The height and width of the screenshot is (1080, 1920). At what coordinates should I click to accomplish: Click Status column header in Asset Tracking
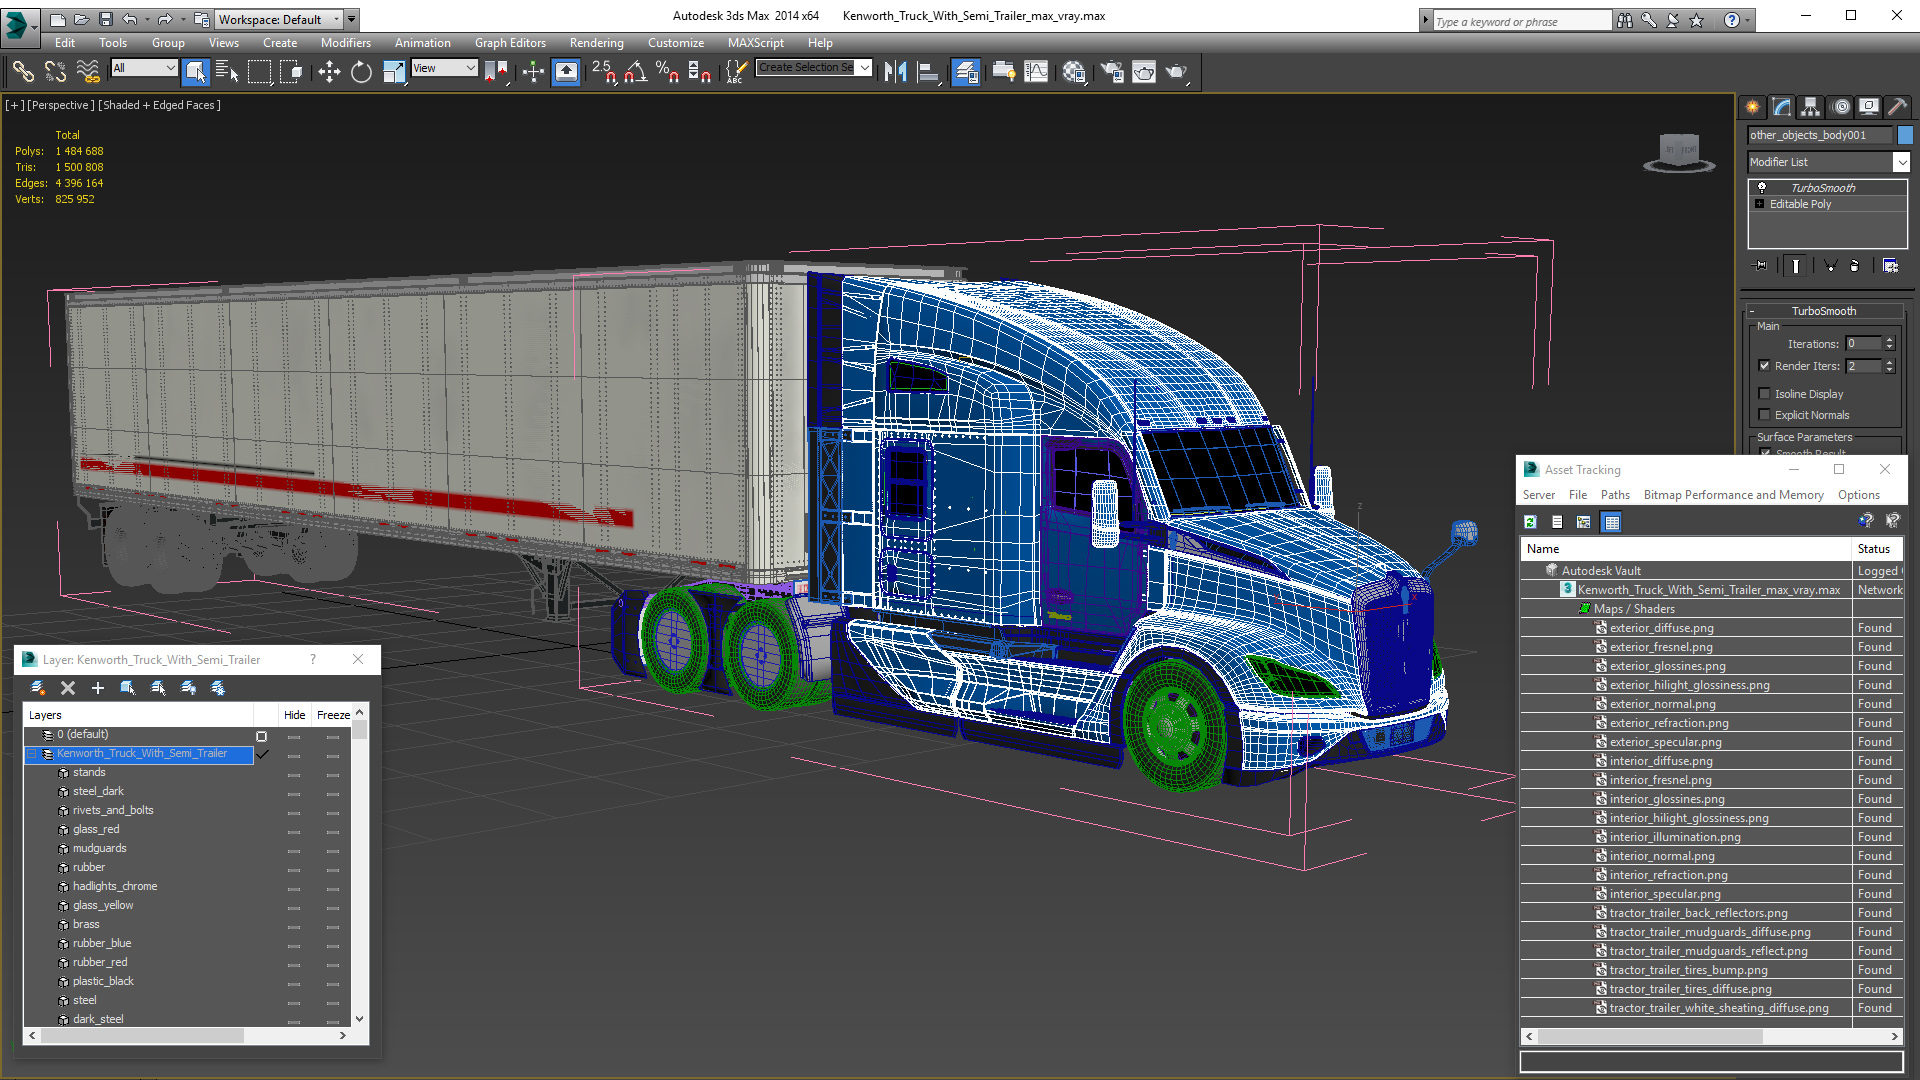coord(1874,549)
